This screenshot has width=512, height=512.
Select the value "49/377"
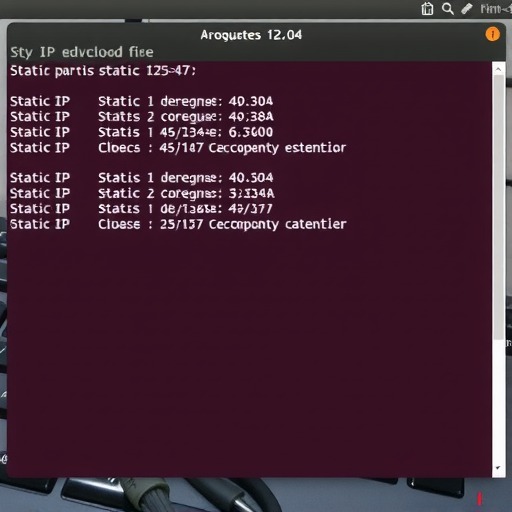coord(250,209)
